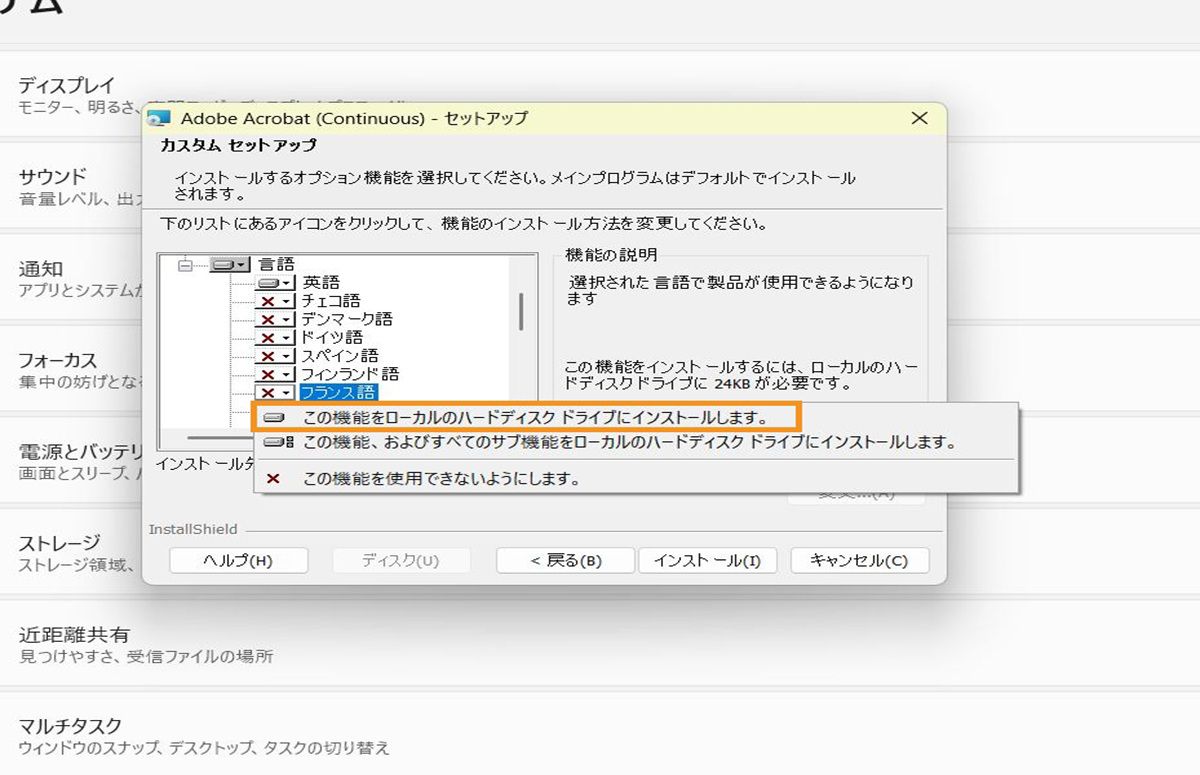The image size is (1200, 775).
Task: Click the vertical scrollbar of the feature tree
Action: [521, 311]
